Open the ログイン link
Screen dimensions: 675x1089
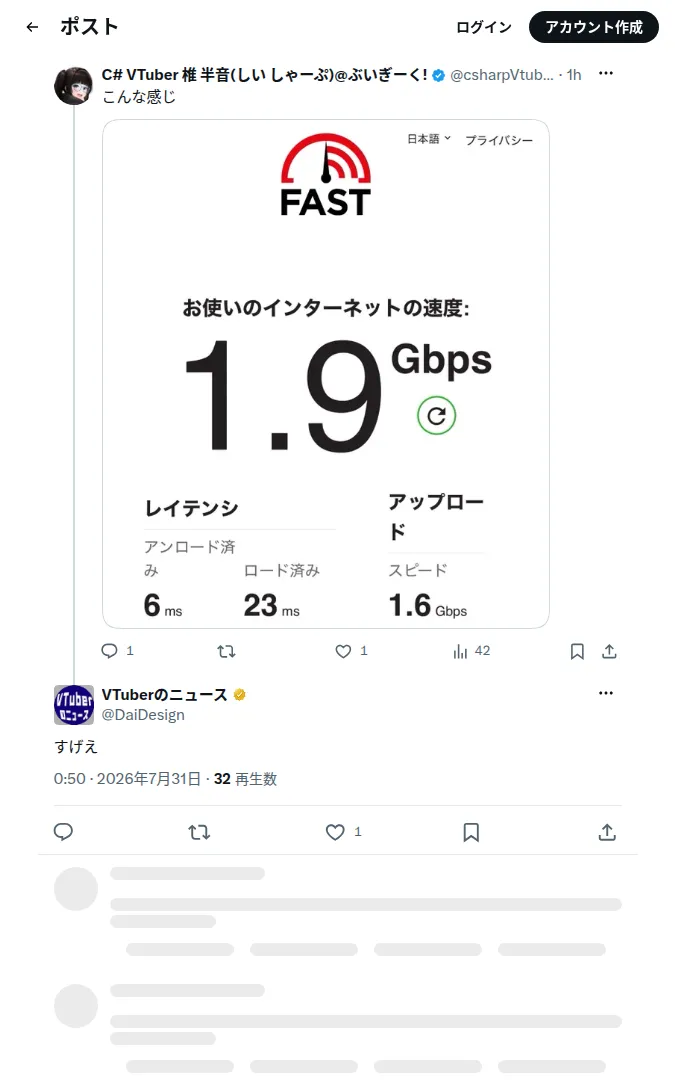coord(483,27)
